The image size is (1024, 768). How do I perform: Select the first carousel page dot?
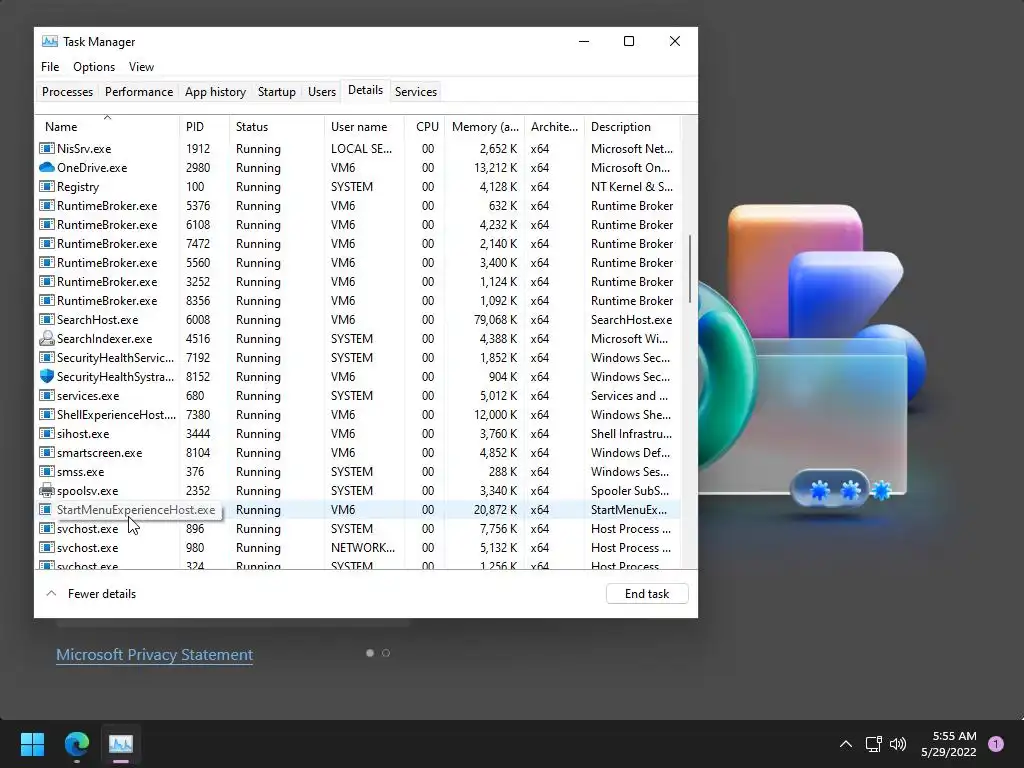370,653
